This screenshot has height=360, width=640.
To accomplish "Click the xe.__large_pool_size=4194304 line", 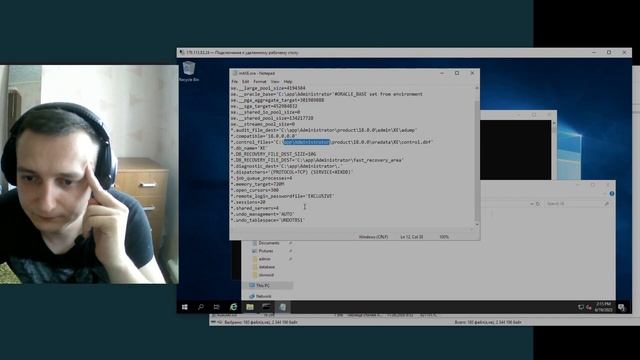I will 268,88.
